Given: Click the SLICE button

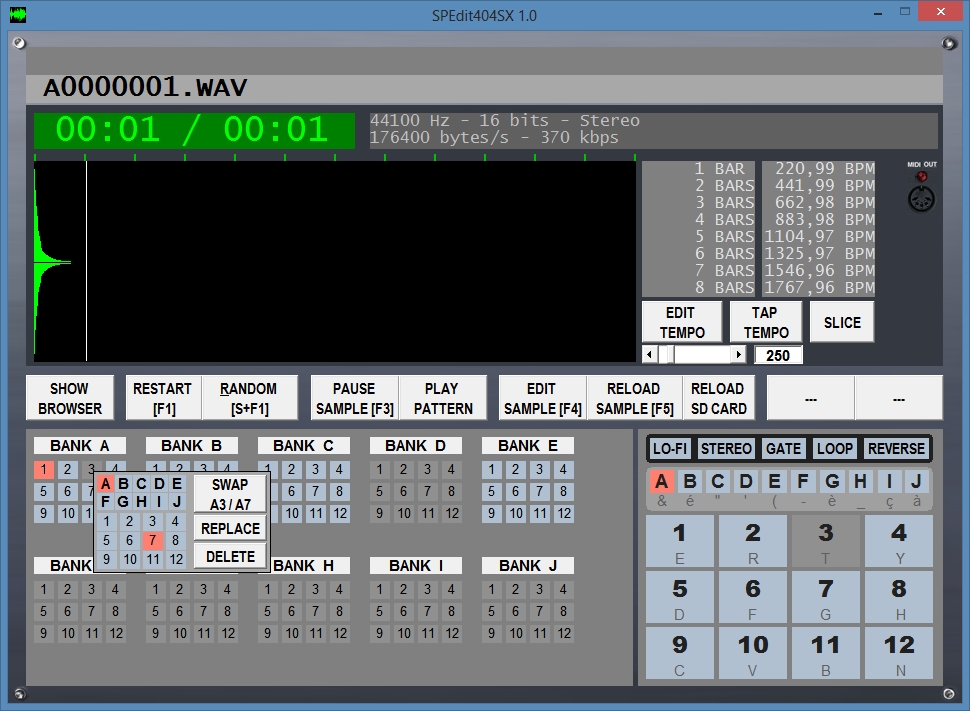Looking at the screenshot, I should [842, 322].
